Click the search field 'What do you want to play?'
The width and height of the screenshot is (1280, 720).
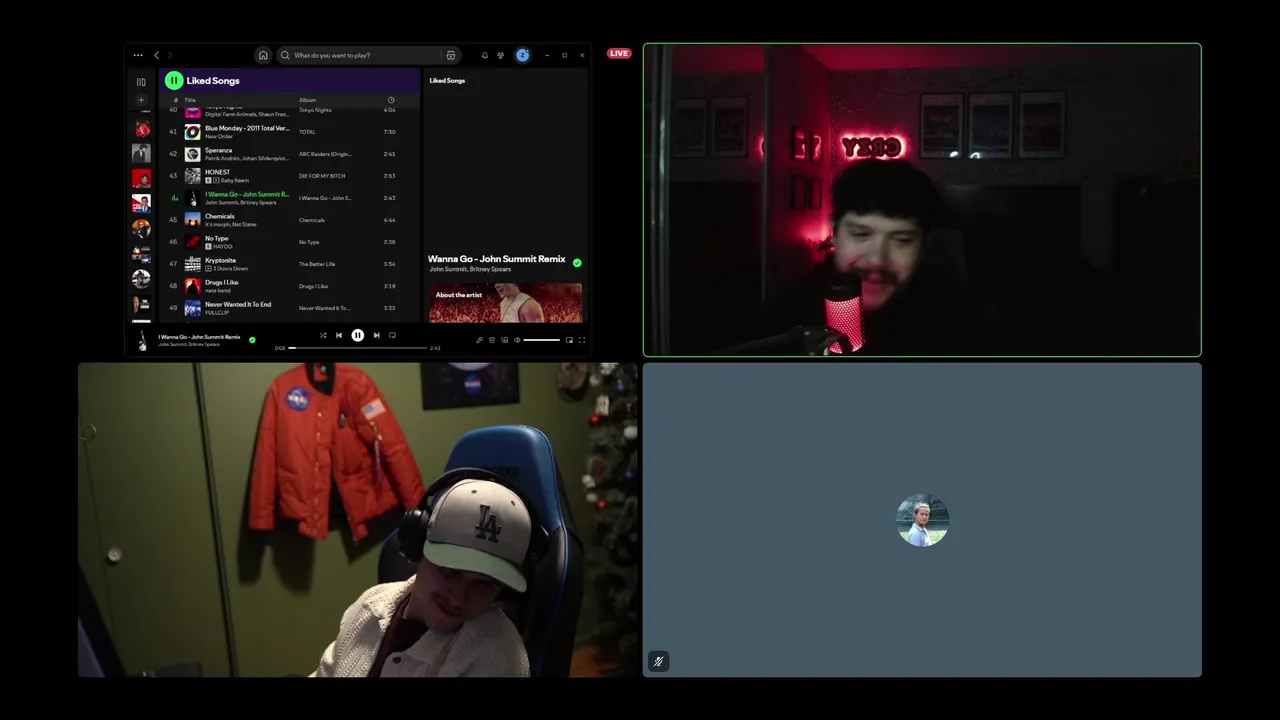click(368, 55)
